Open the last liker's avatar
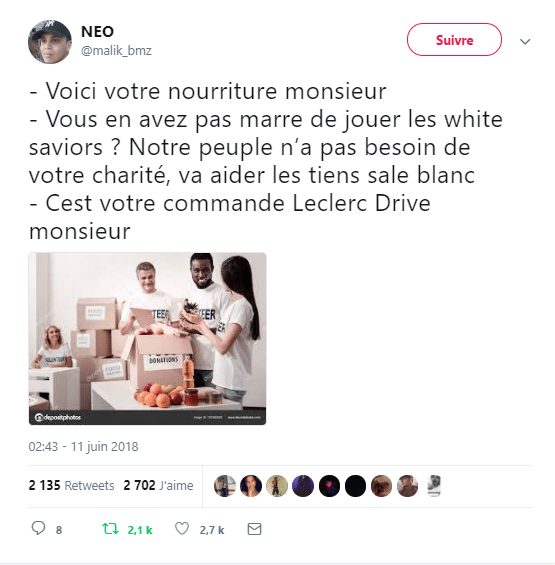 tap(434, 486)
